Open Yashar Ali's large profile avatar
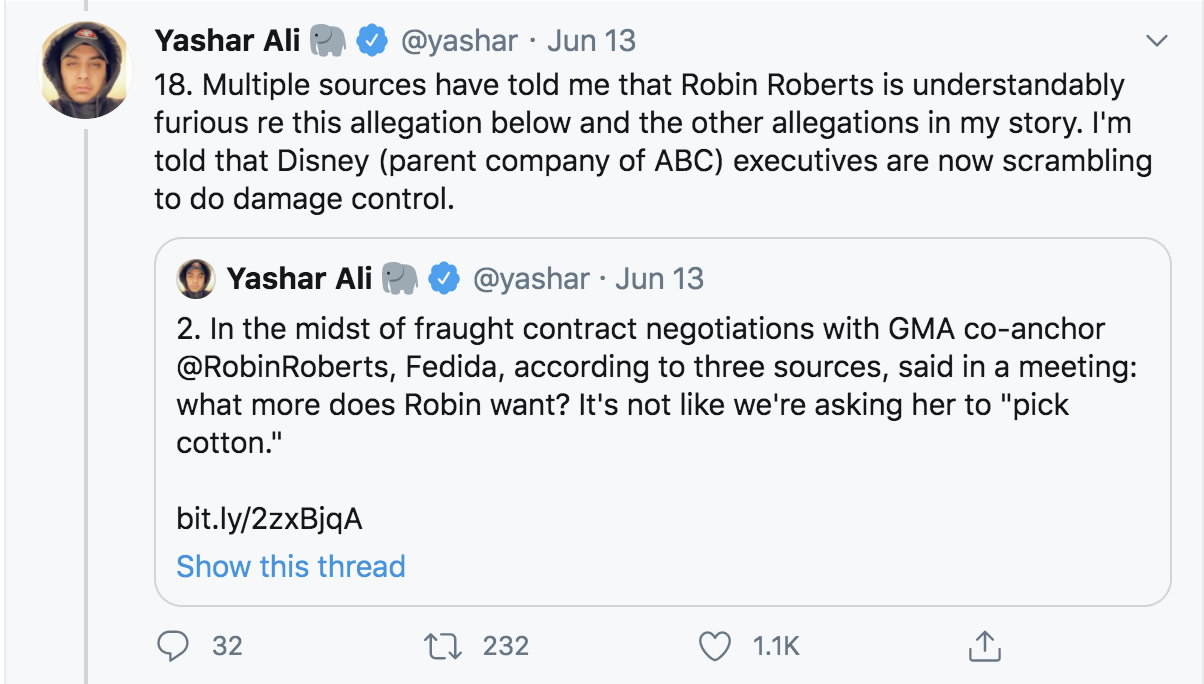 (x=85, y=70)
